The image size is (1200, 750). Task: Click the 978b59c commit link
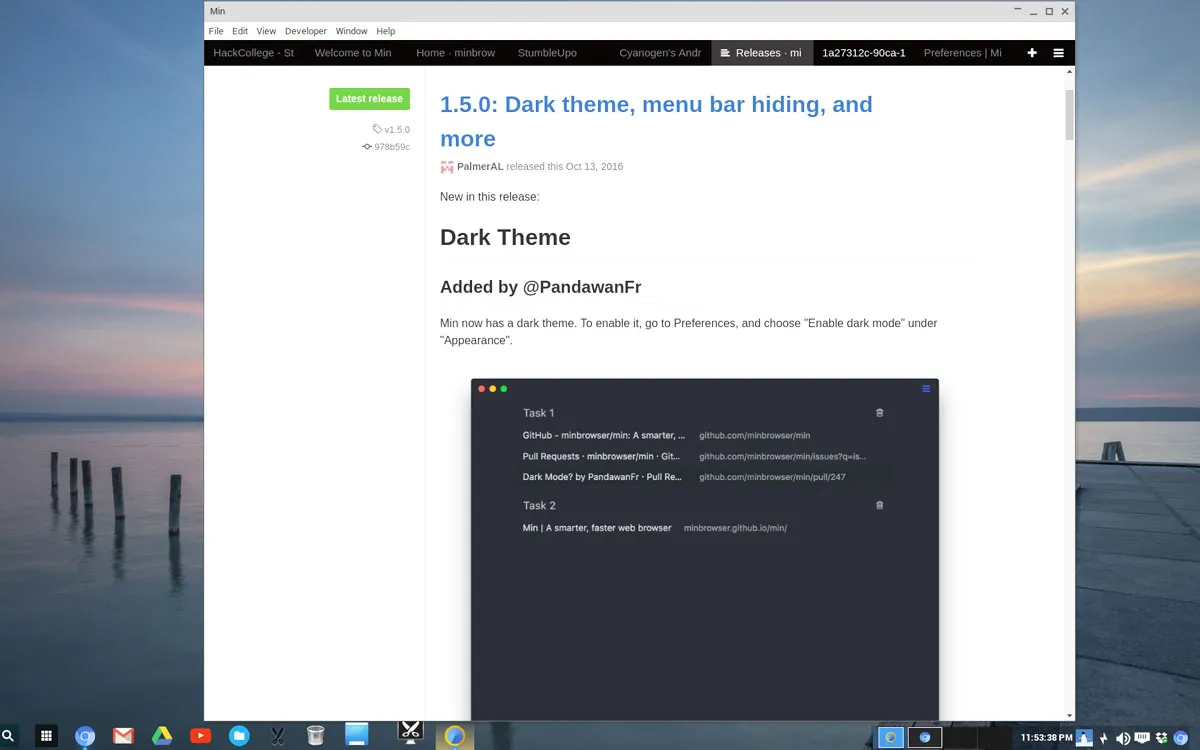click(x=391, y=146)
